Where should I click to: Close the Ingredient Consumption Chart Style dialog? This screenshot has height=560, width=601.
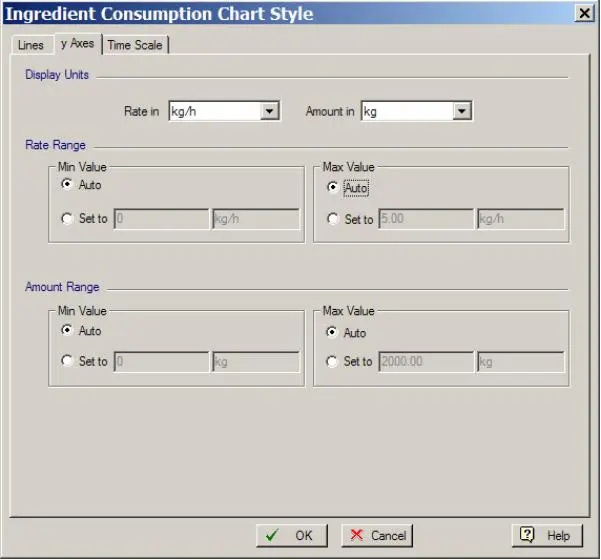point(583,13)
